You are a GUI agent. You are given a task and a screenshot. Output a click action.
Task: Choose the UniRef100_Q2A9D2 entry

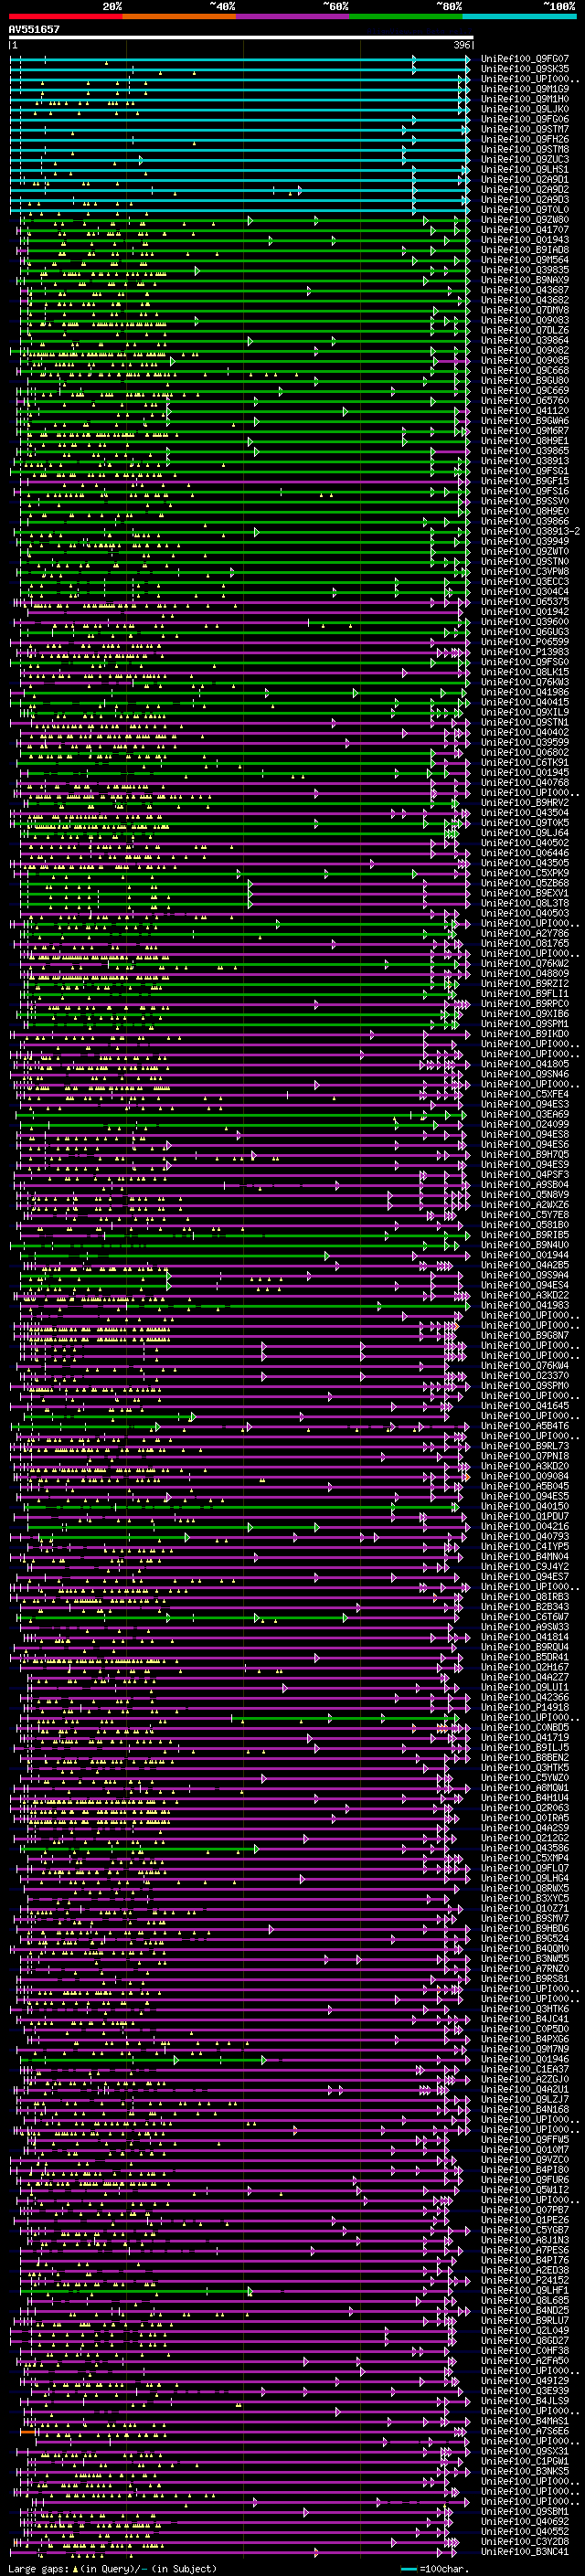524,189
